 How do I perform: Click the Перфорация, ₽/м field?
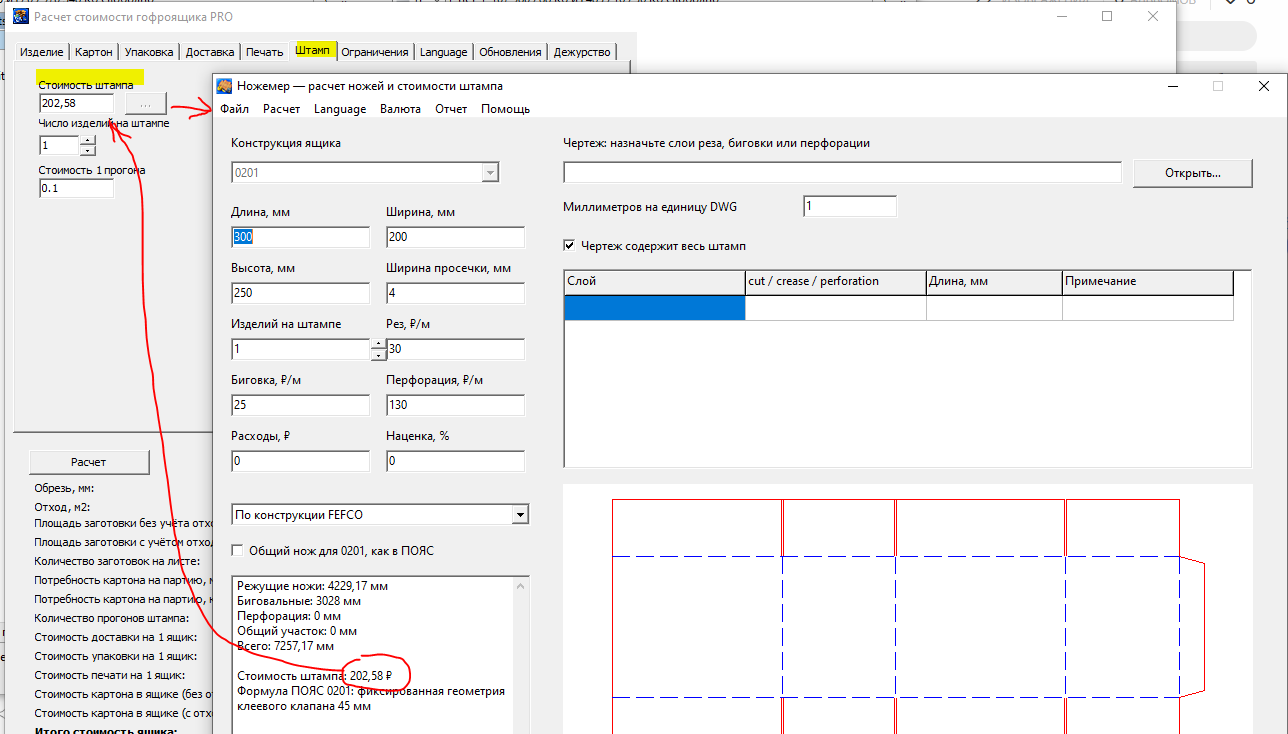[x=455, y=405]
